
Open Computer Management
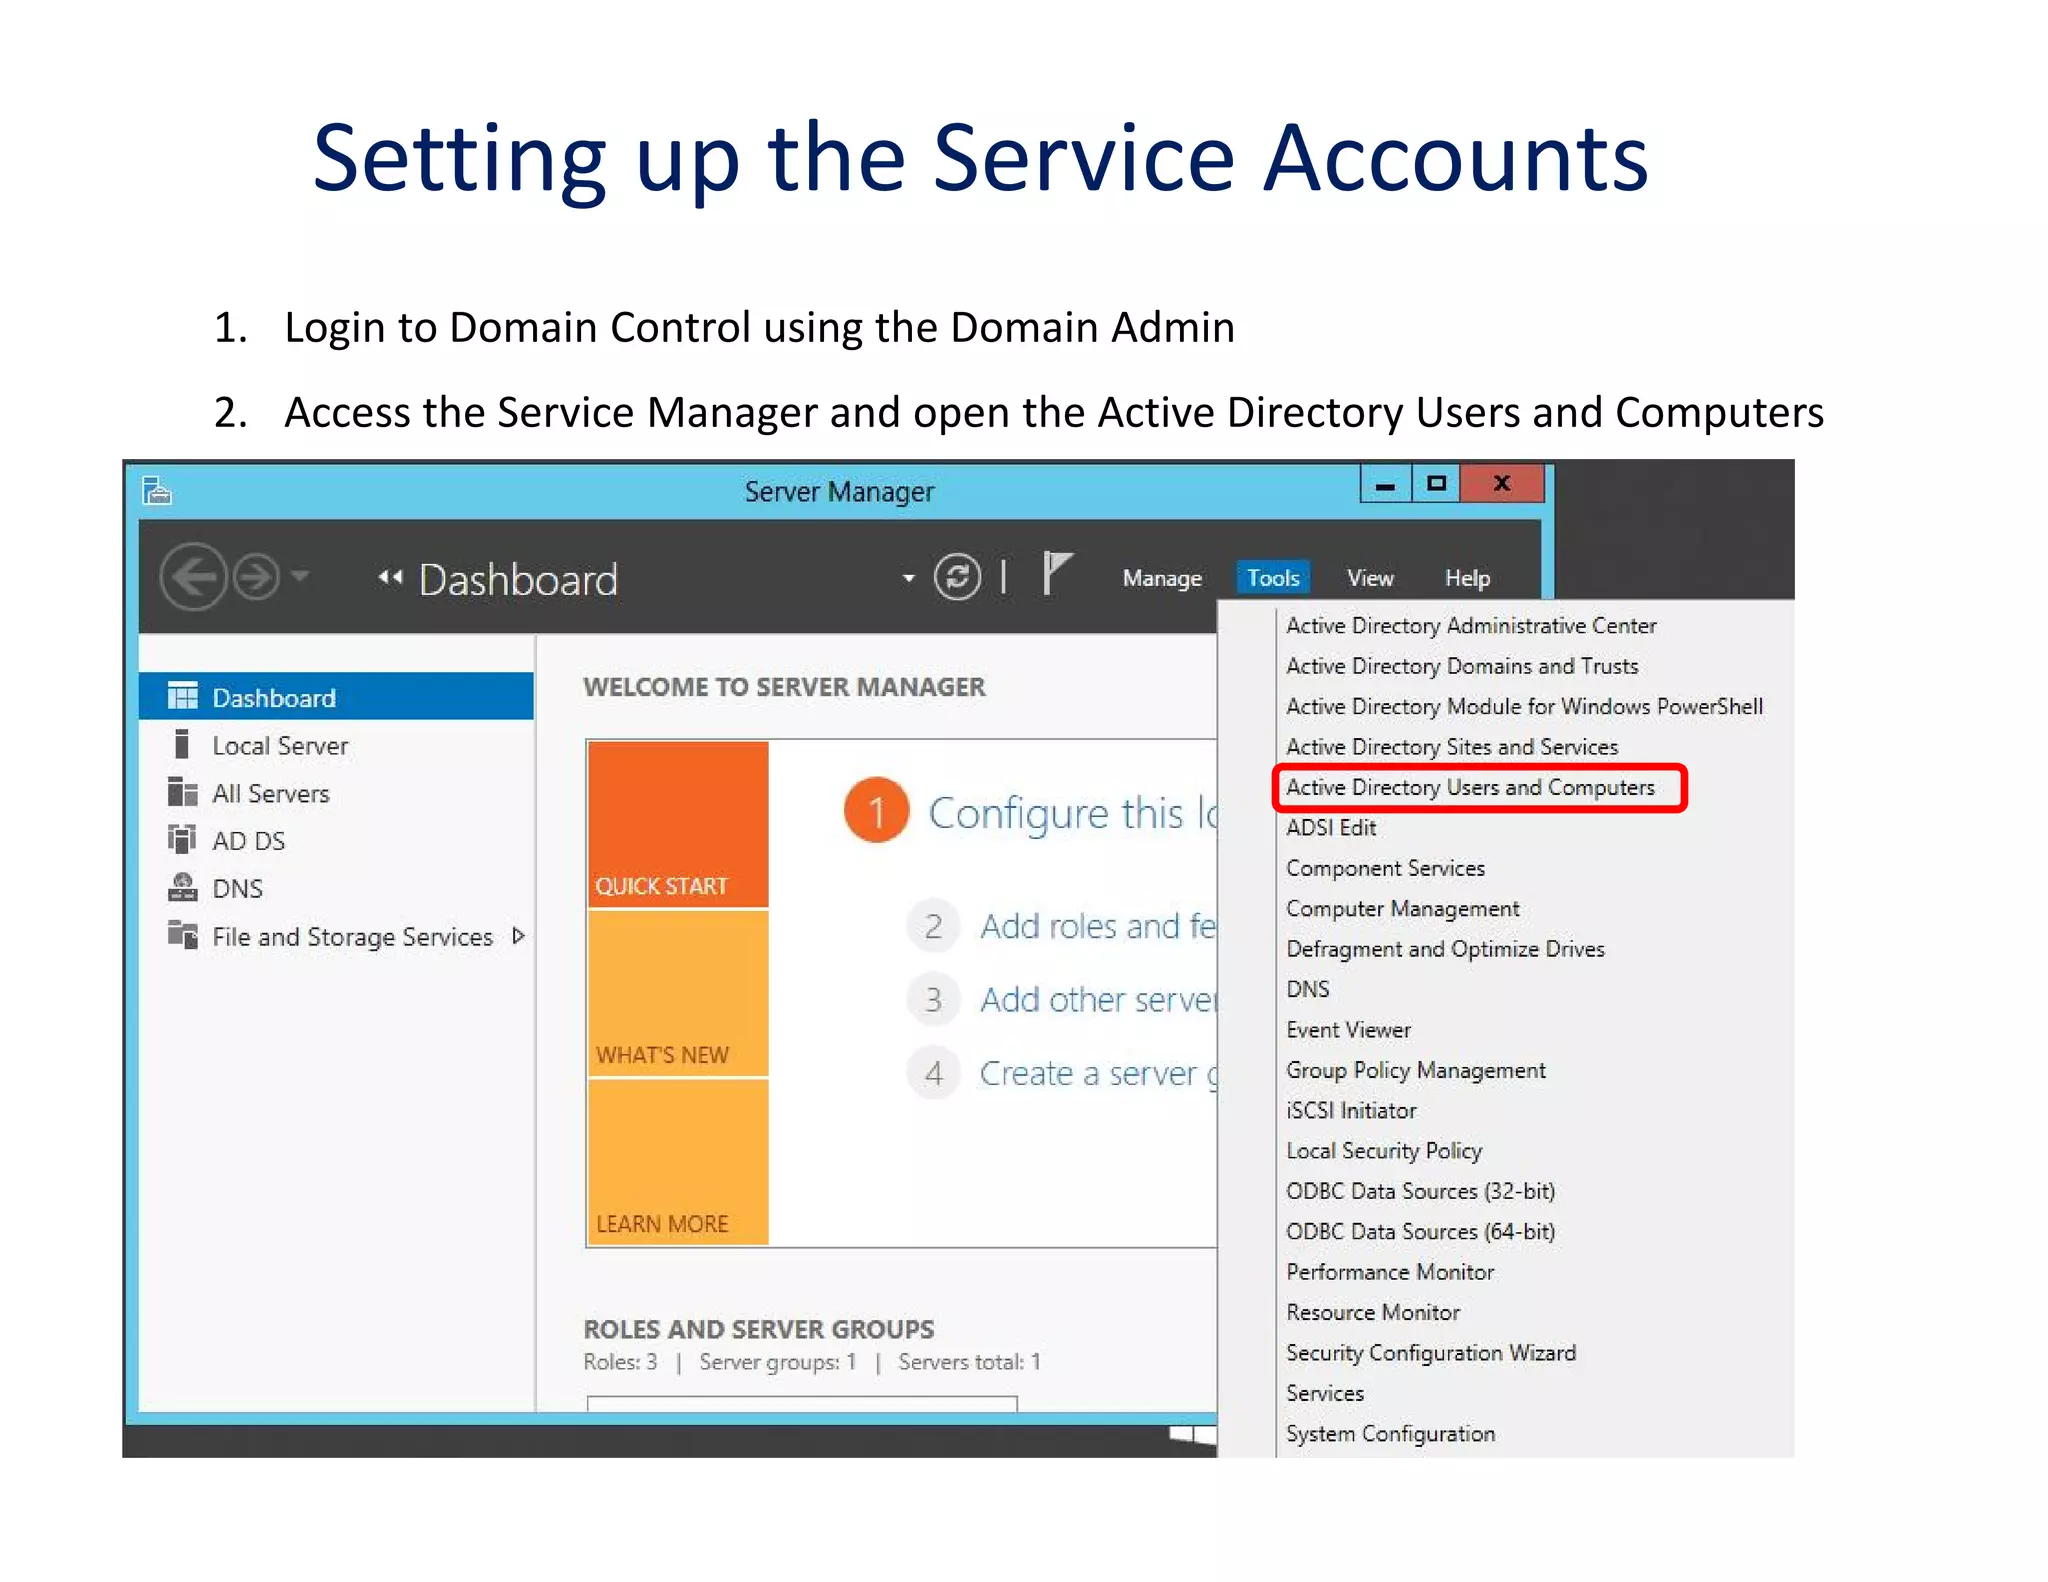coord(1402,908)
